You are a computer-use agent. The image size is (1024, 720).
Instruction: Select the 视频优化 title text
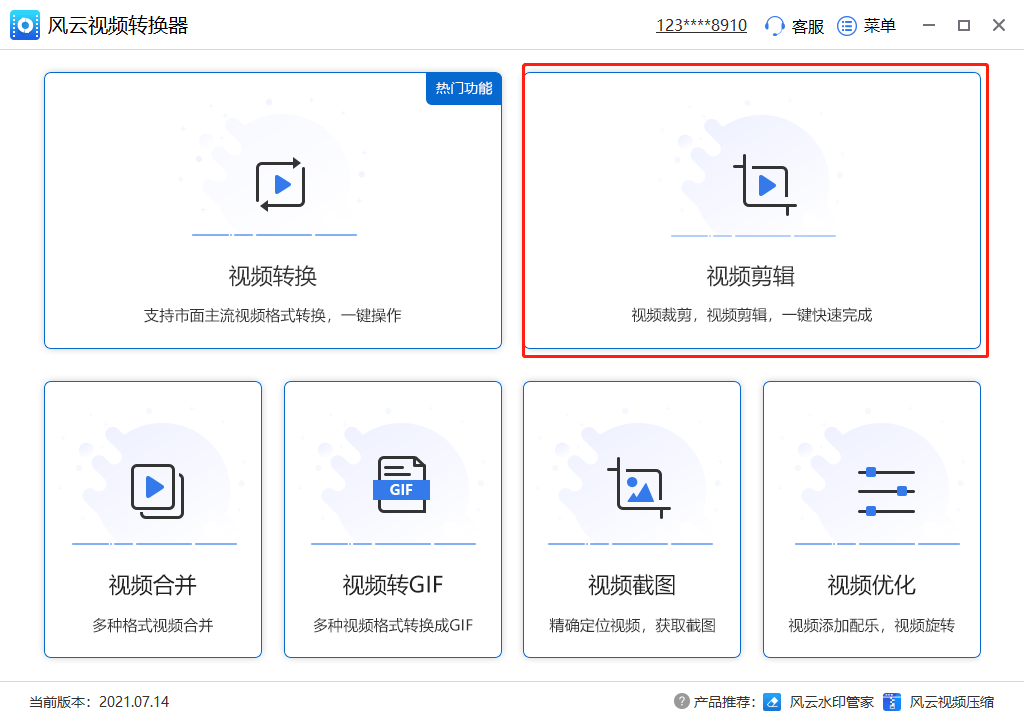[x=871, y=585]
